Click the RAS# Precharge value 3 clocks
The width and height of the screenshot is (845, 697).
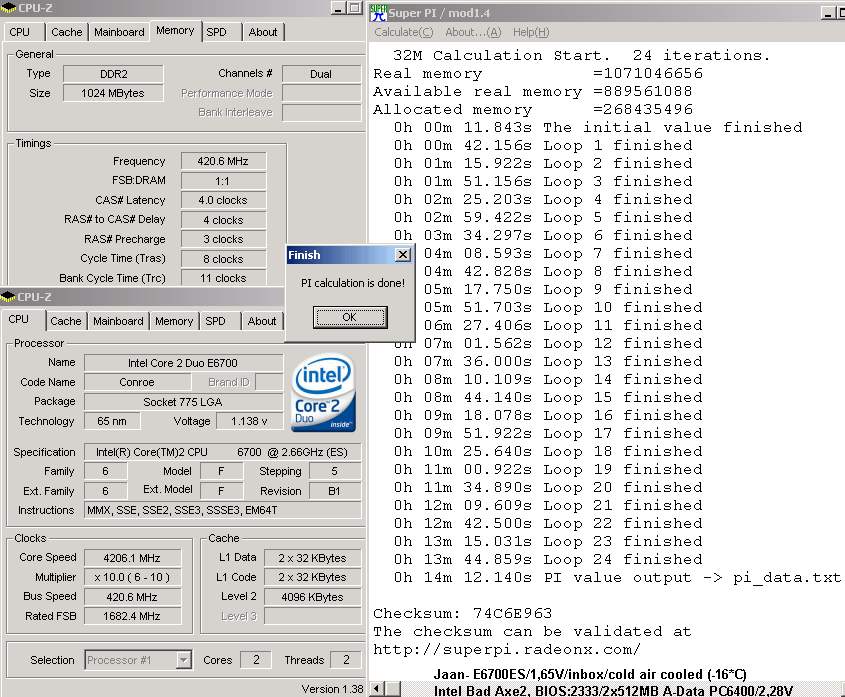click(223, 239)
